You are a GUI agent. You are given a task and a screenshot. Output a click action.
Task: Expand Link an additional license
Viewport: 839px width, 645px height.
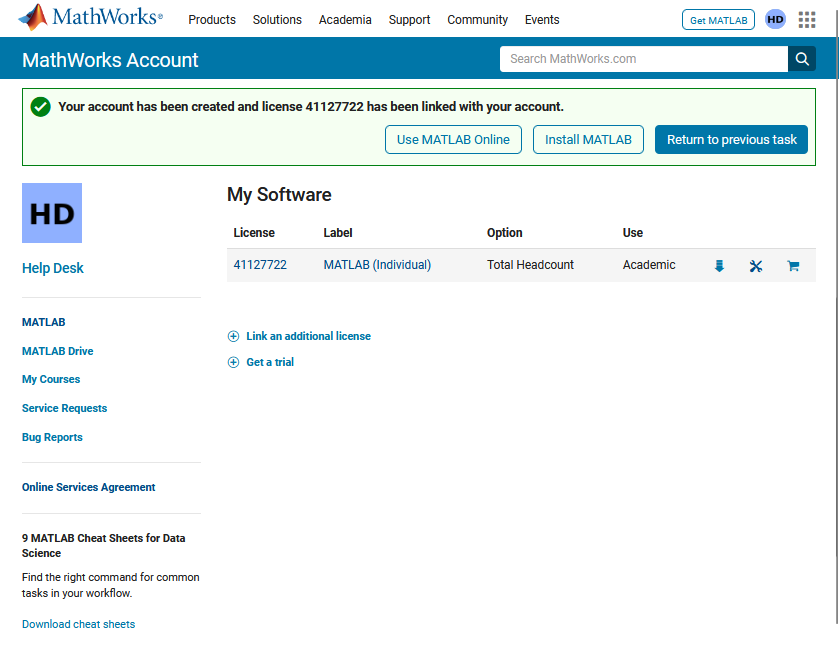(308, 337)
